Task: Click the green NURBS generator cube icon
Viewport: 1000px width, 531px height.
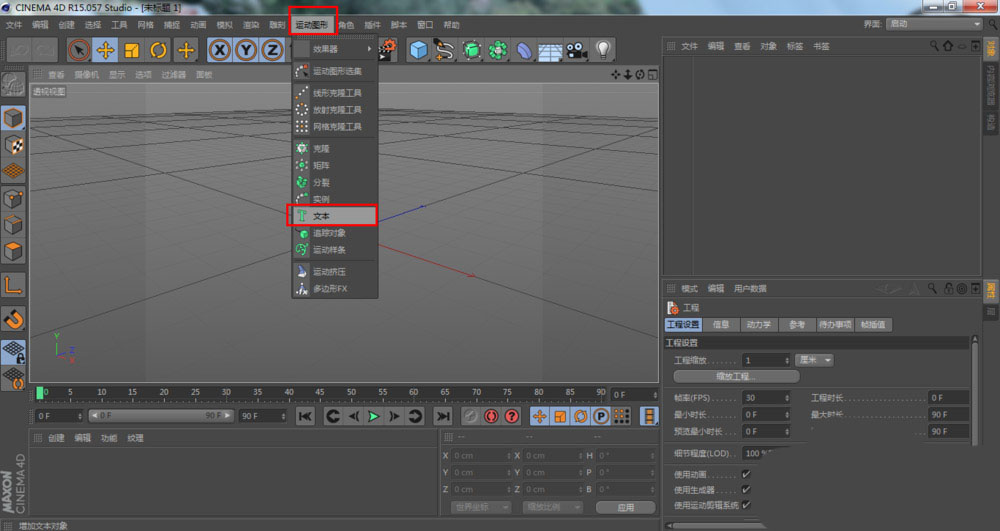Action: pos(471,50)
